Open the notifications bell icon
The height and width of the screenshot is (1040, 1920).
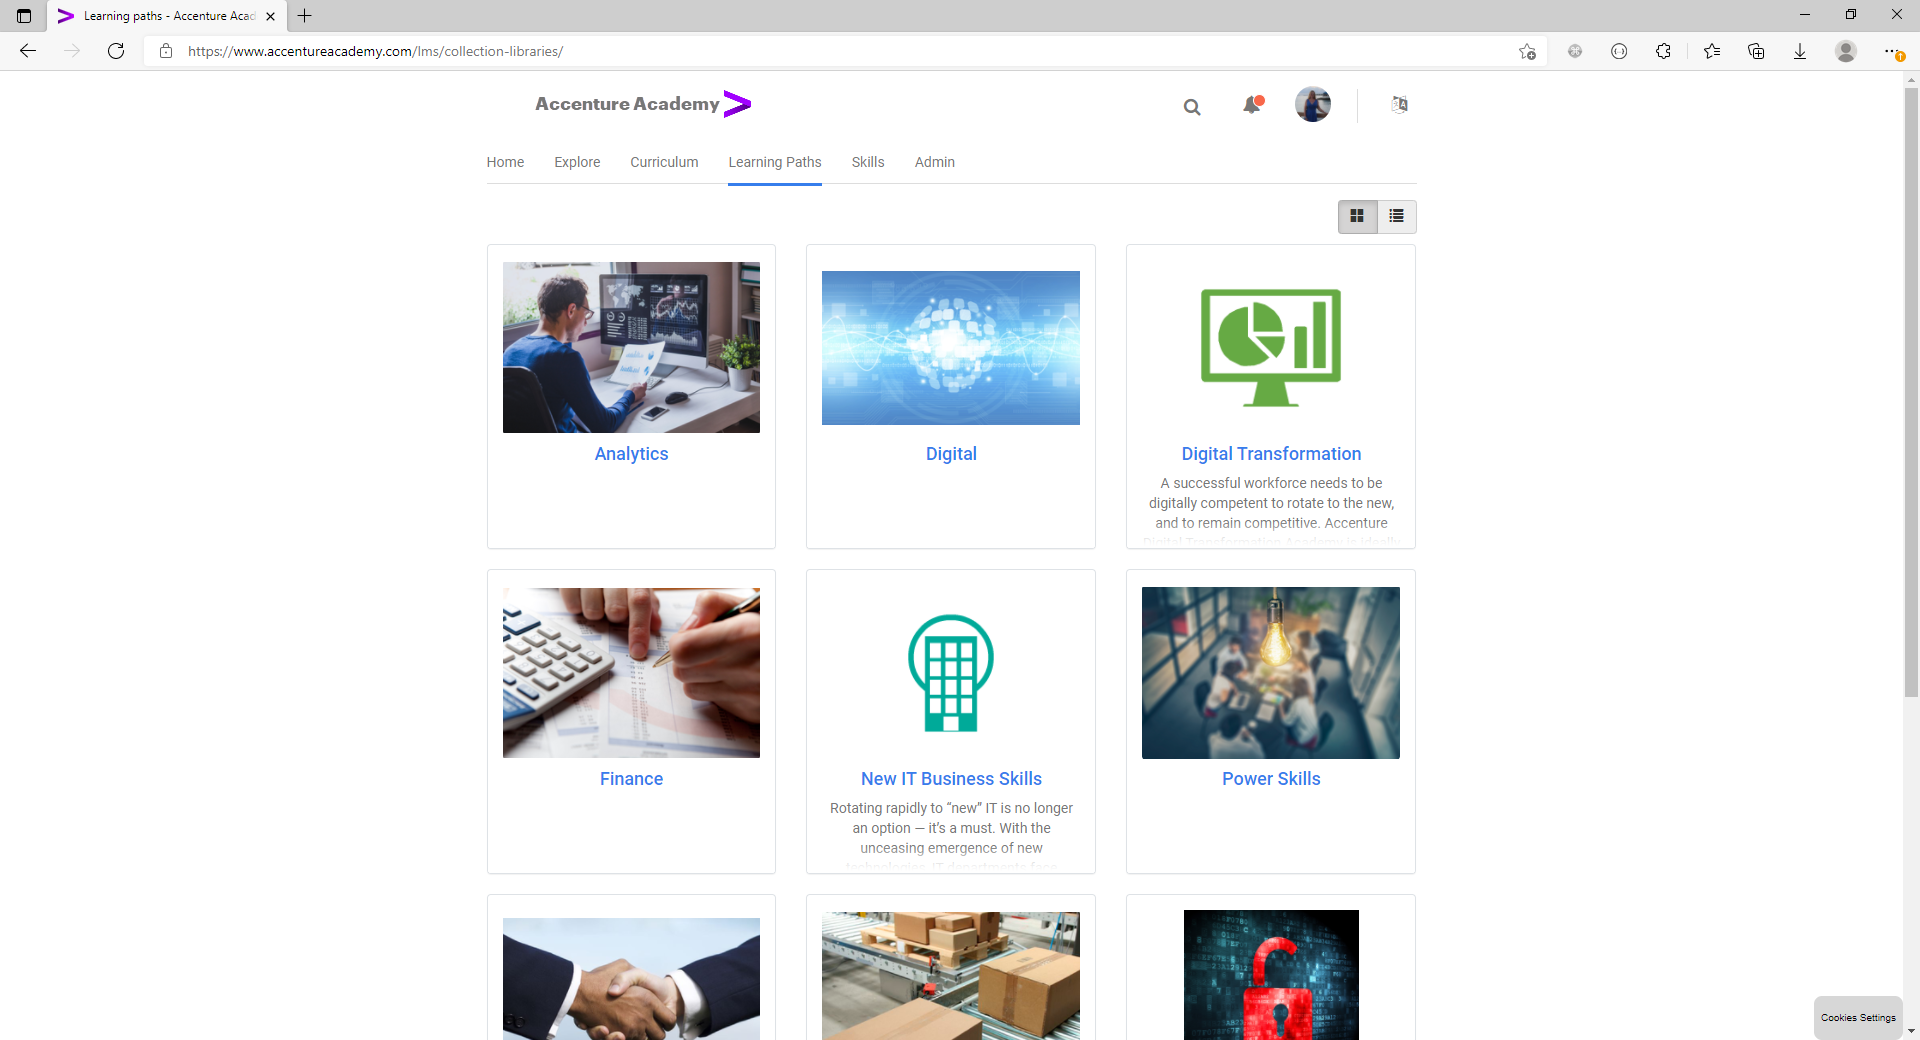(1252, 104)
